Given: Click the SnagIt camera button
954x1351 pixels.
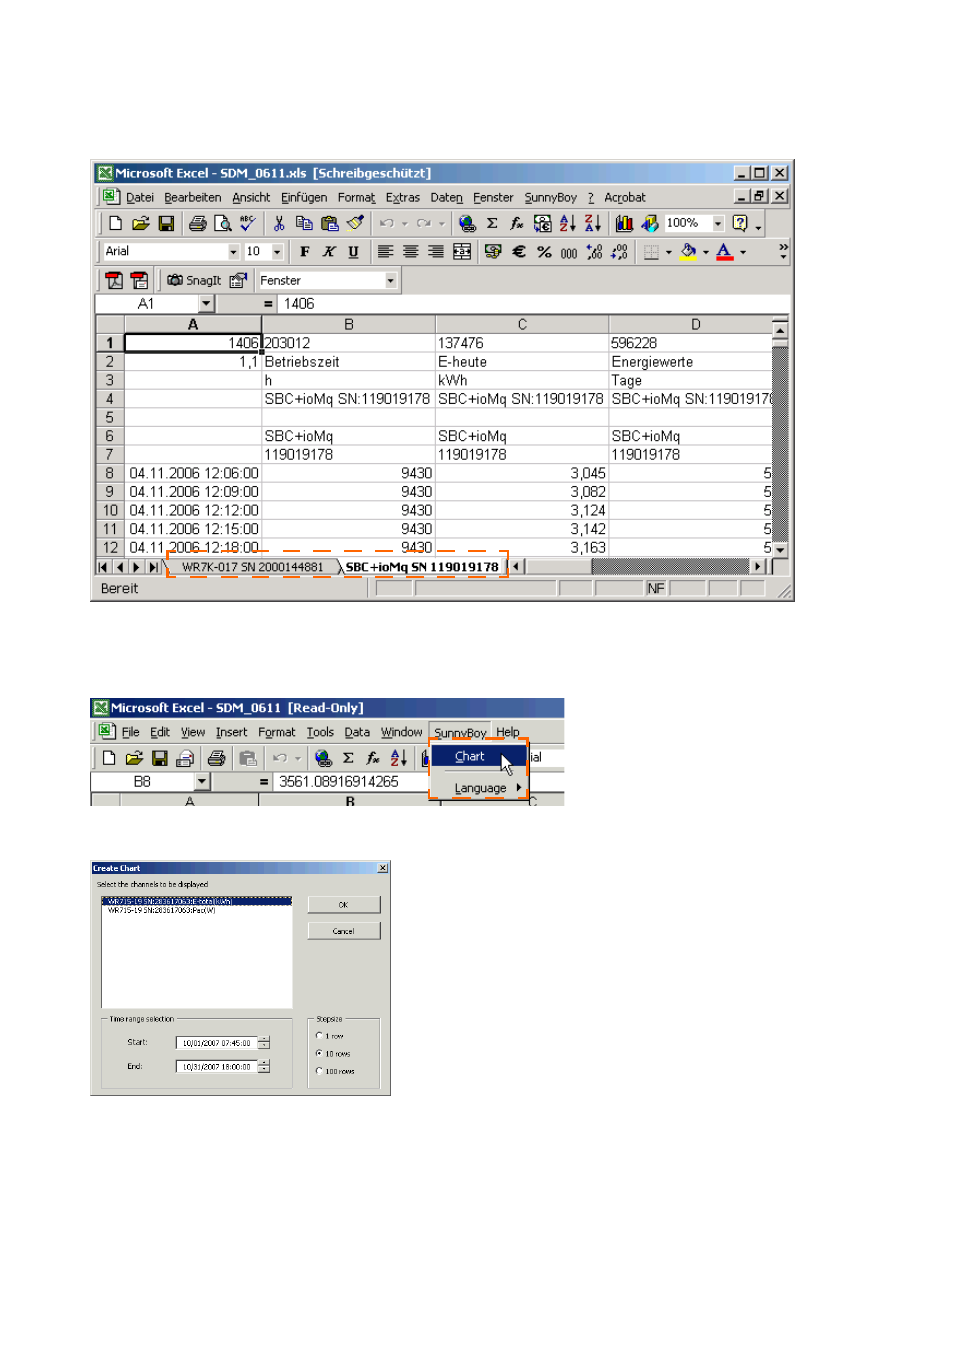Looking at the screenshot, I should pyautogui.click(x=194, y=281).
